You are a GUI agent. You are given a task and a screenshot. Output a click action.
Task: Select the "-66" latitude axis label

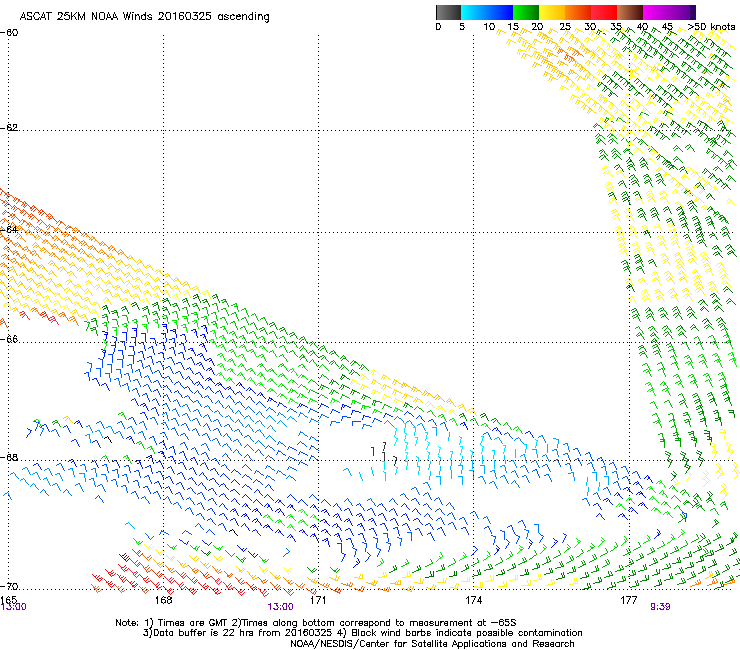pyautogui.click(x=9, y=339)
